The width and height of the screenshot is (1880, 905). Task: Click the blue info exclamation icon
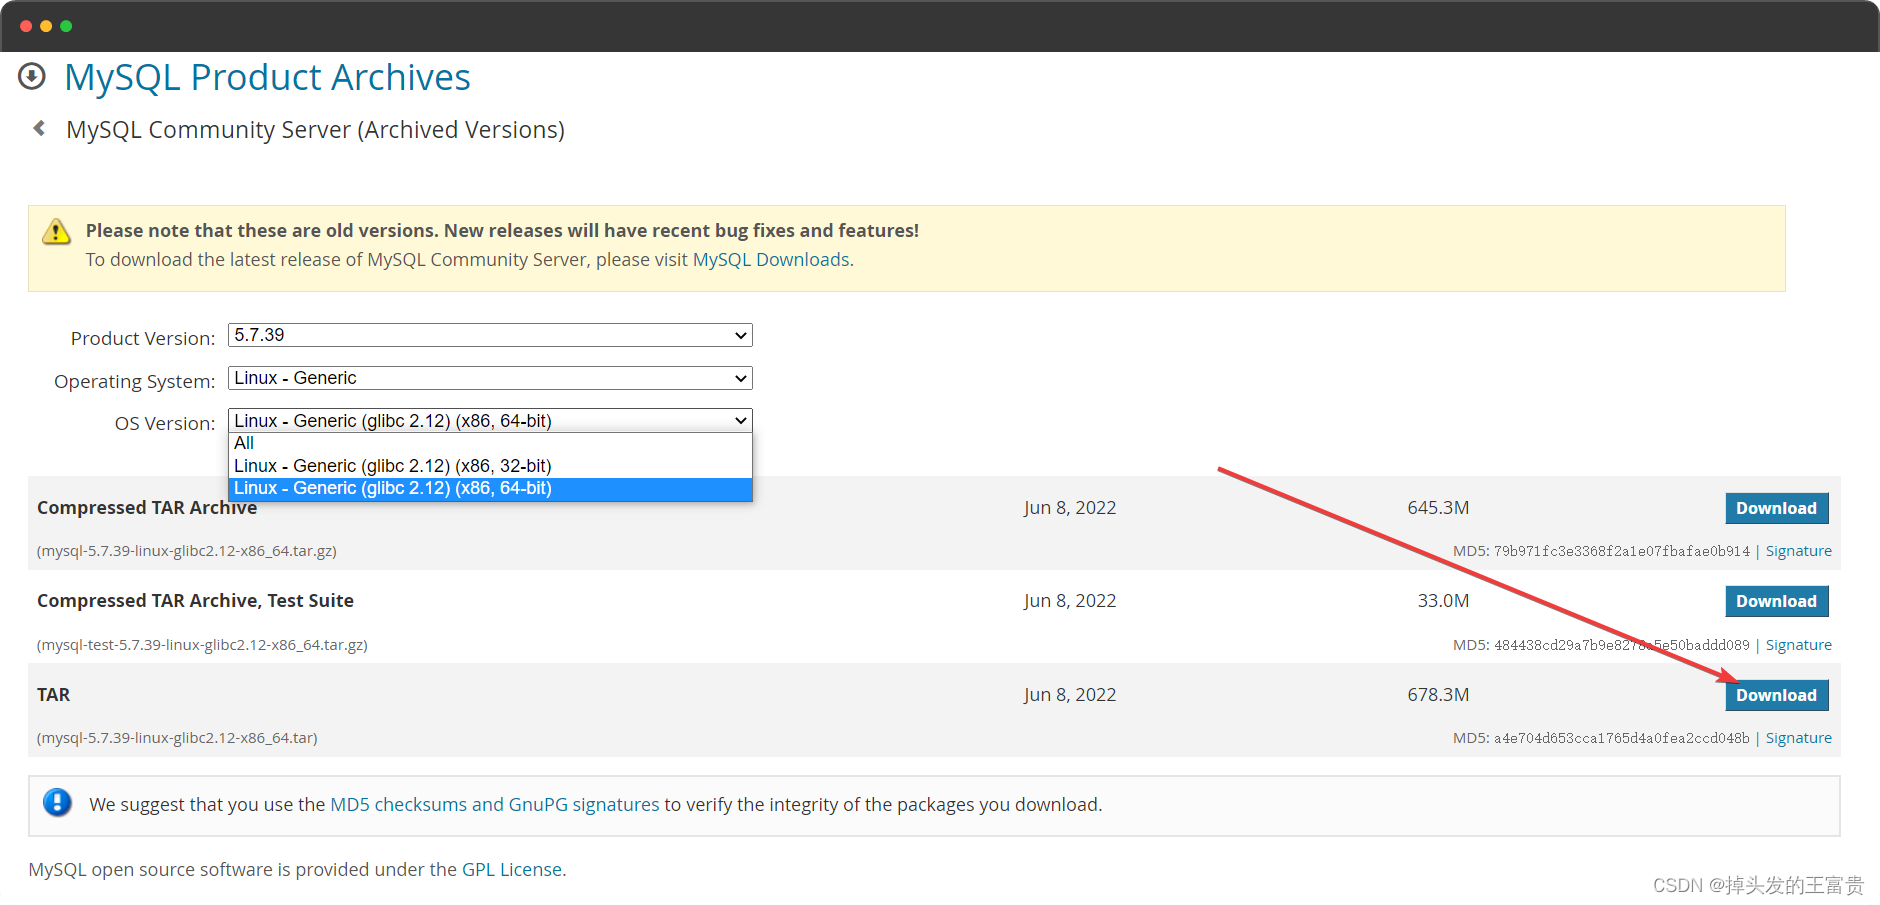coord(58,802)
